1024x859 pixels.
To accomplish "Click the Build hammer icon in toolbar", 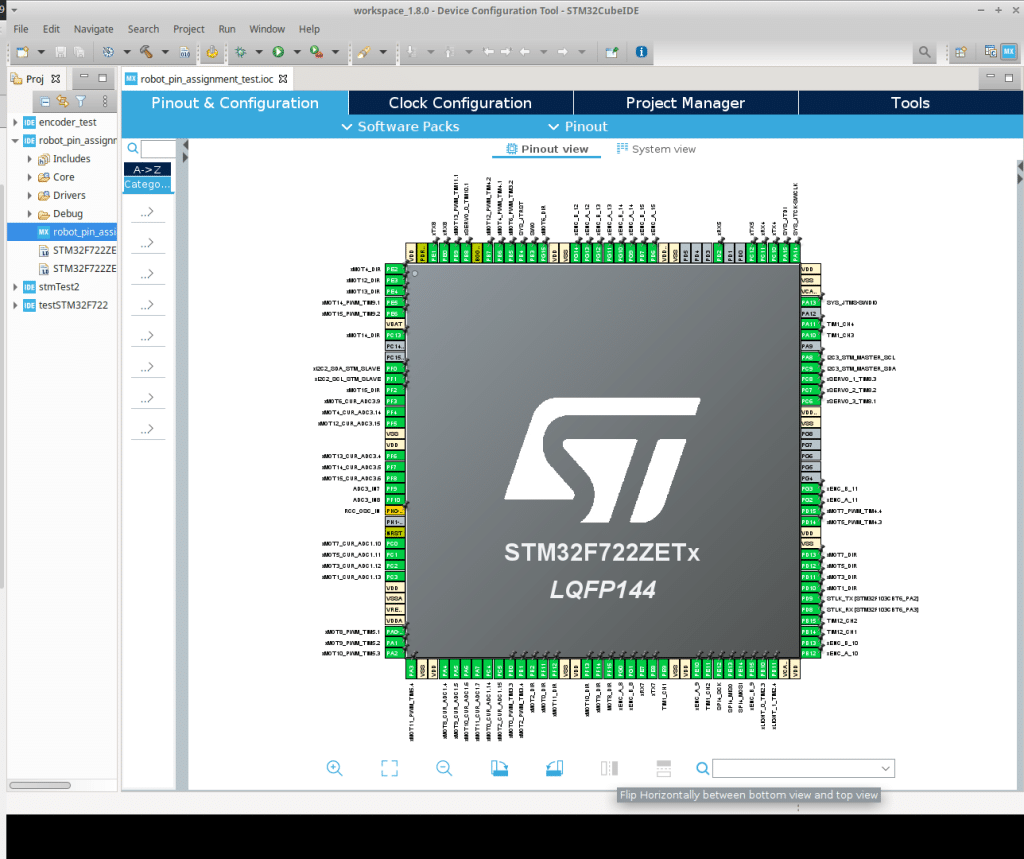I will 146,52.
